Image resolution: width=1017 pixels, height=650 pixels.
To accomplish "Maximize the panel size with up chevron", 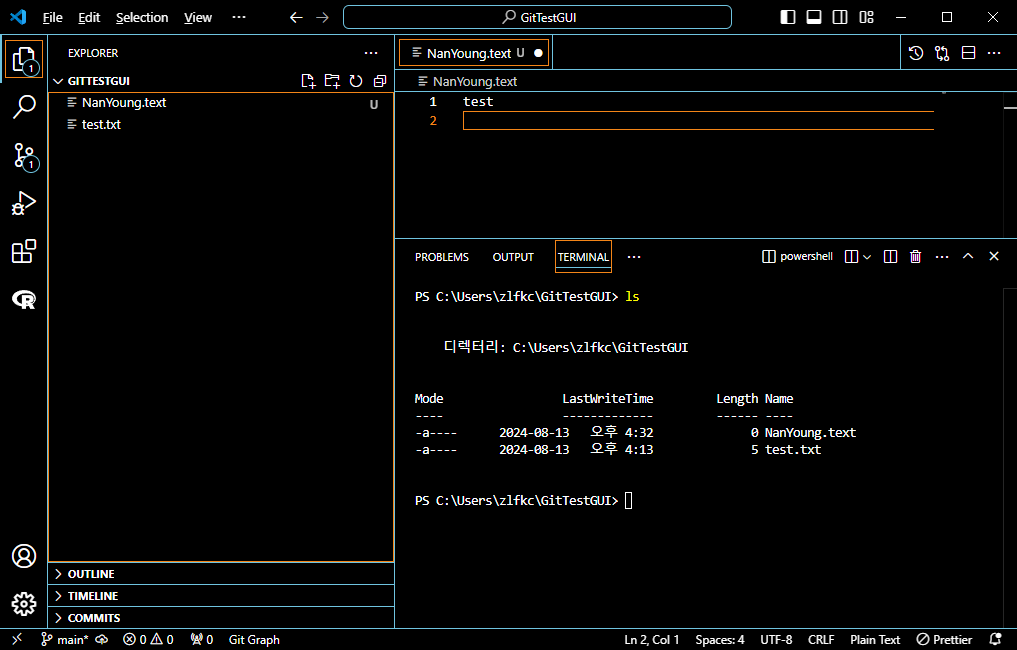I will pyautogui.click(x=968, y=256).
